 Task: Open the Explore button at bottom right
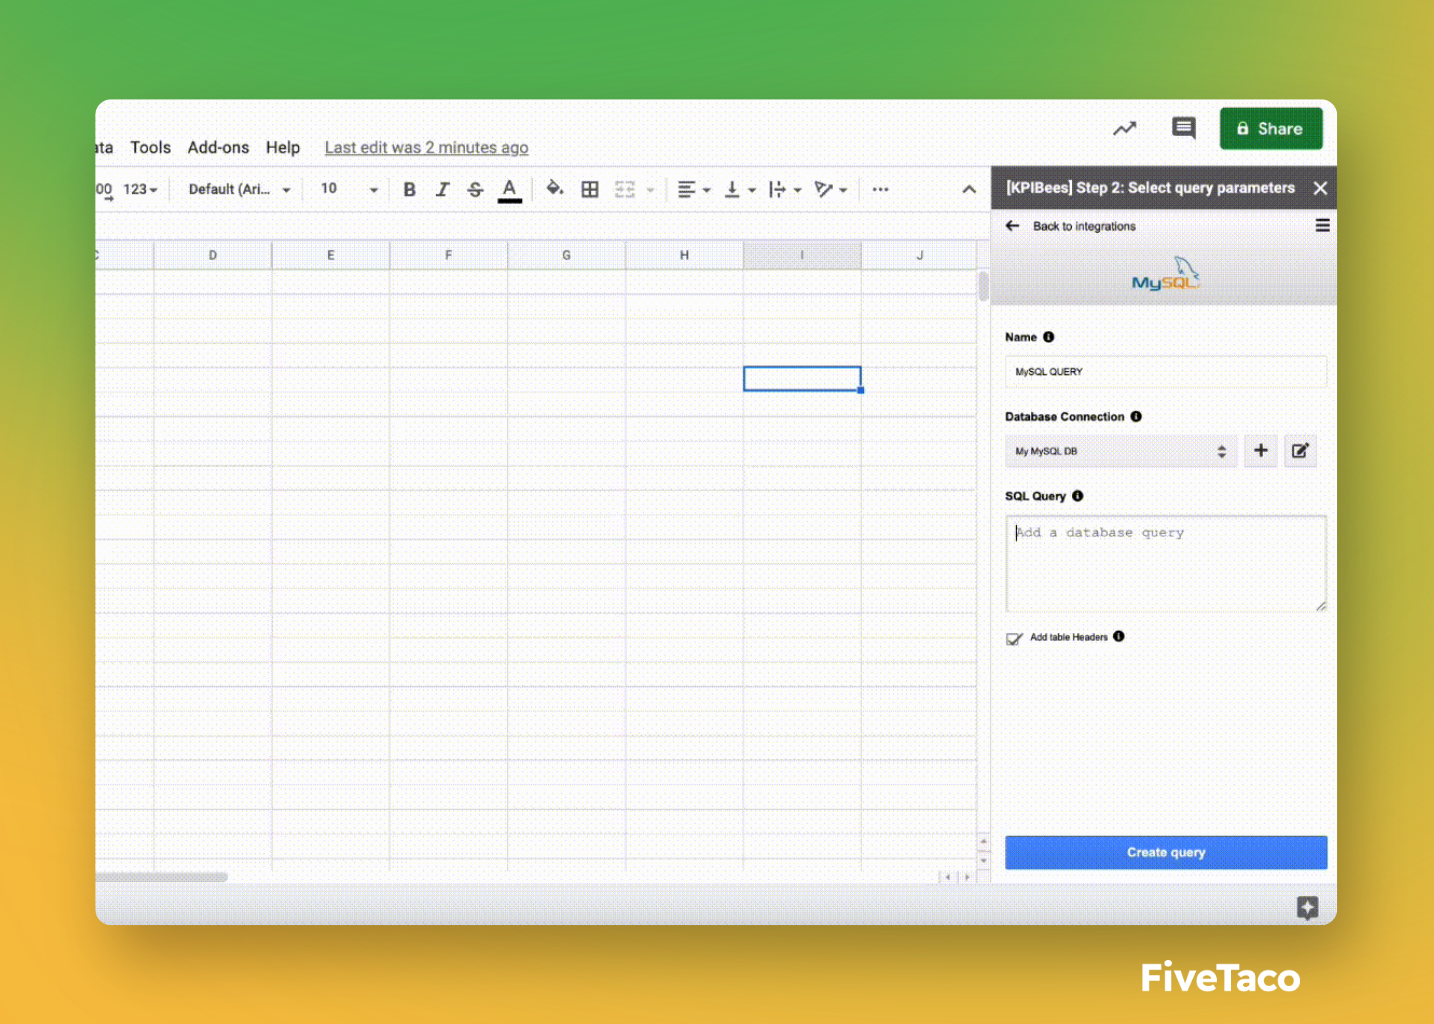pyautogui.click(x=1307, y=908)
